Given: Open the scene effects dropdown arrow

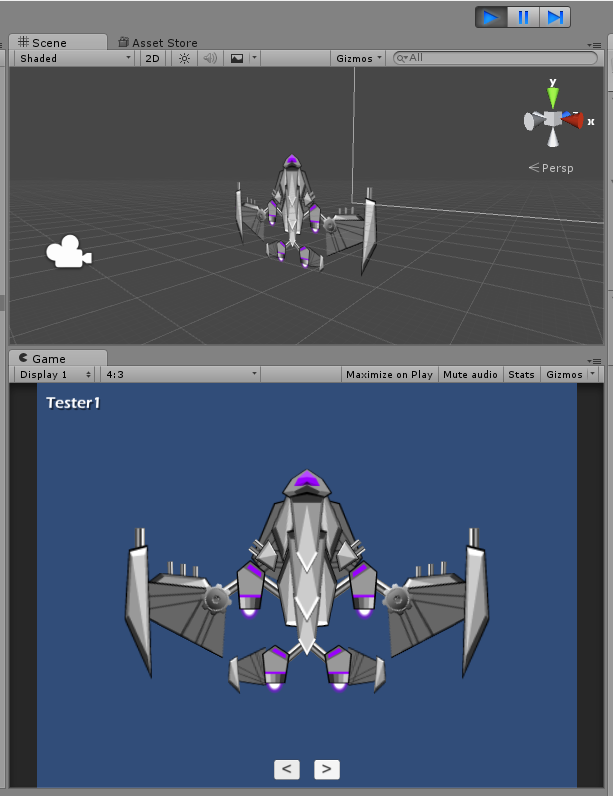Looking at the screenshot, I should pyautogui.click(x=254, y=58).
